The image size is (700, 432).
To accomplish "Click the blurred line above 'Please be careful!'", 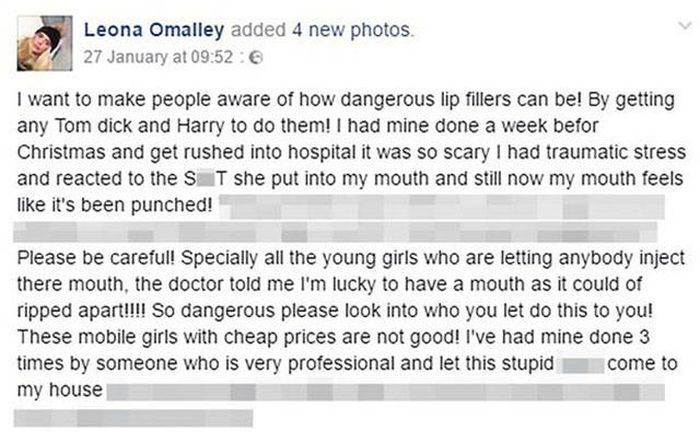I will 335,232.
